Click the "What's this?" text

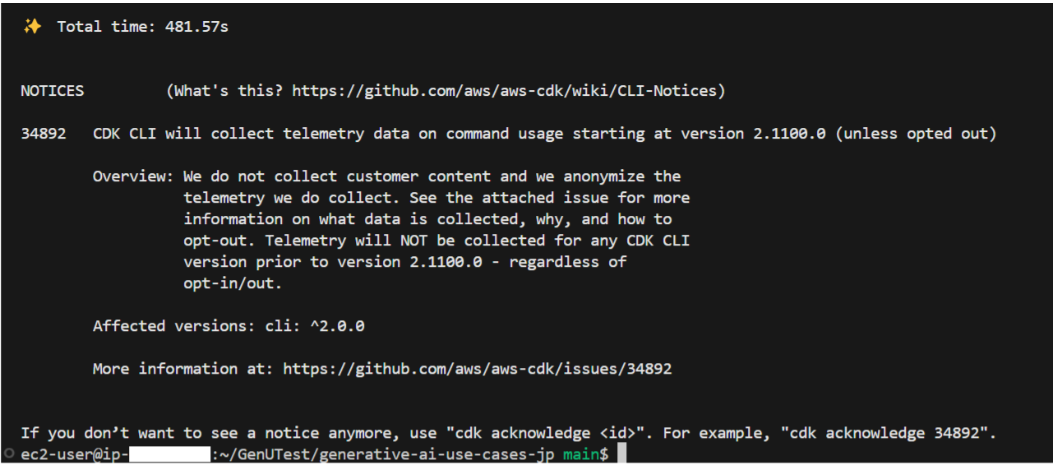click(228, 91)
